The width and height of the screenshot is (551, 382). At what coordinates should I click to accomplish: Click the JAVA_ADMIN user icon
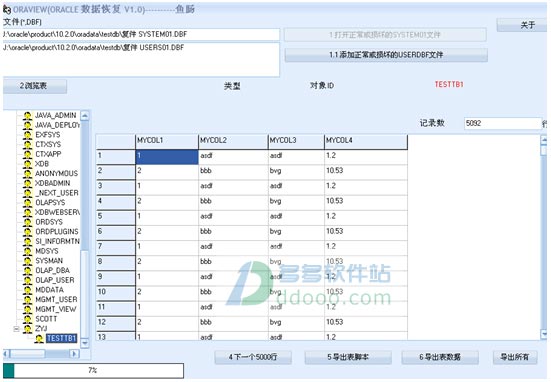pyautogui.click(x=27, y=115)
